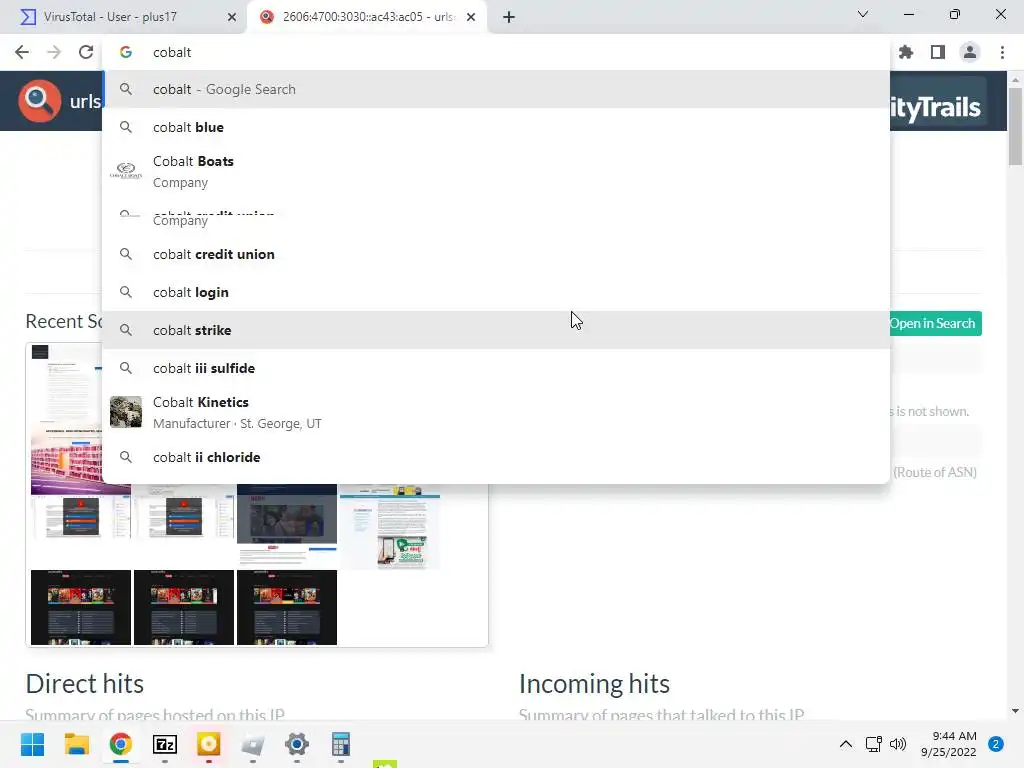Pick the 'cobalt login' suggestion

click(496, 293)
